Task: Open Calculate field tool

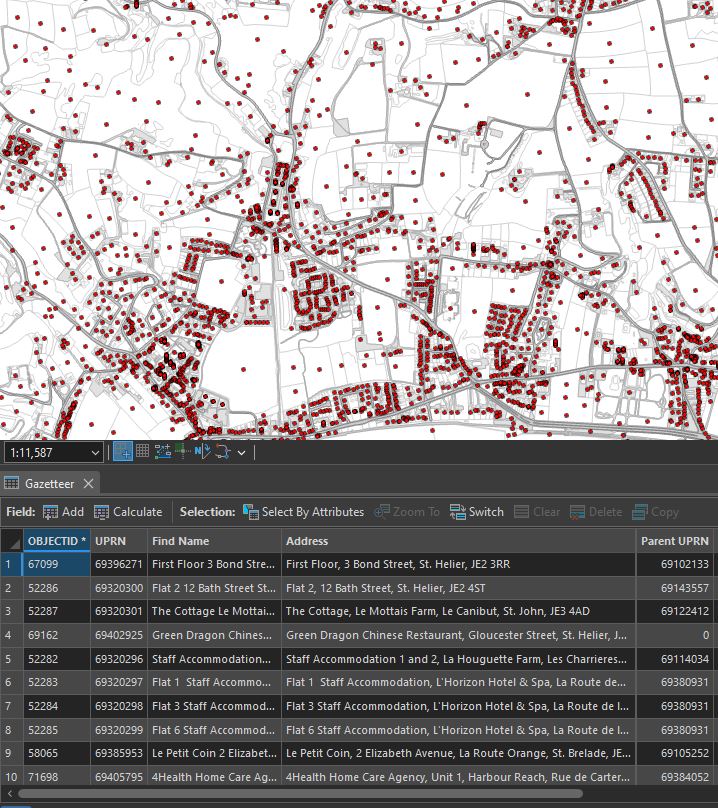Action: pos(128,512)
